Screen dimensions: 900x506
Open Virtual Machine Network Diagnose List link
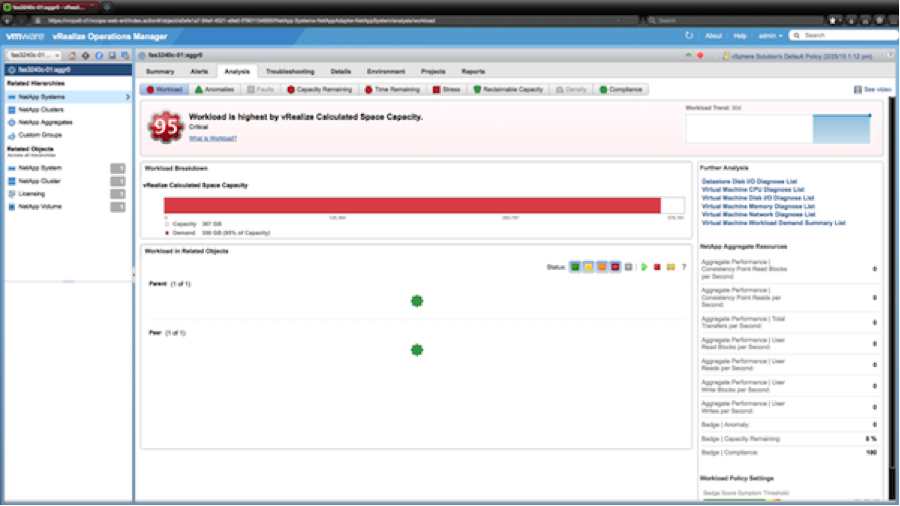[x=758, y=214]
